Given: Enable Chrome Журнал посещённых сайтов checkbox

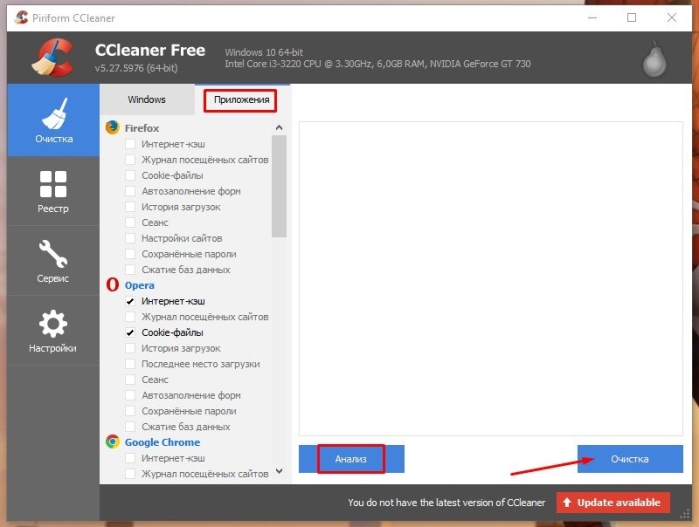Looking at the screenshot, I should (x=130, y=473).
